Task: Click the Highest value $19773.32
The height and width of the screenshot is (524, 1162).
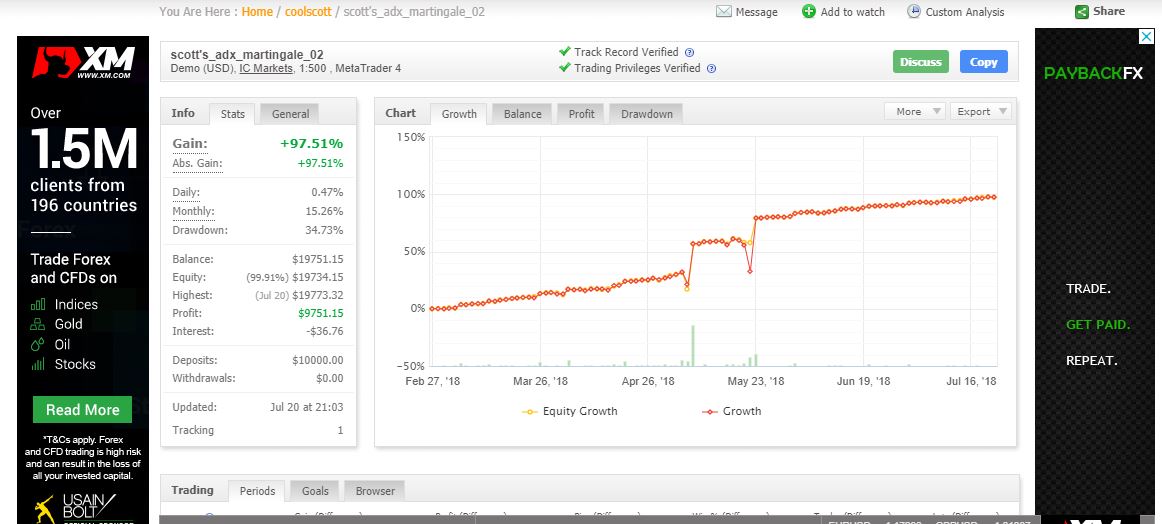Action: [x=317, y=296]
